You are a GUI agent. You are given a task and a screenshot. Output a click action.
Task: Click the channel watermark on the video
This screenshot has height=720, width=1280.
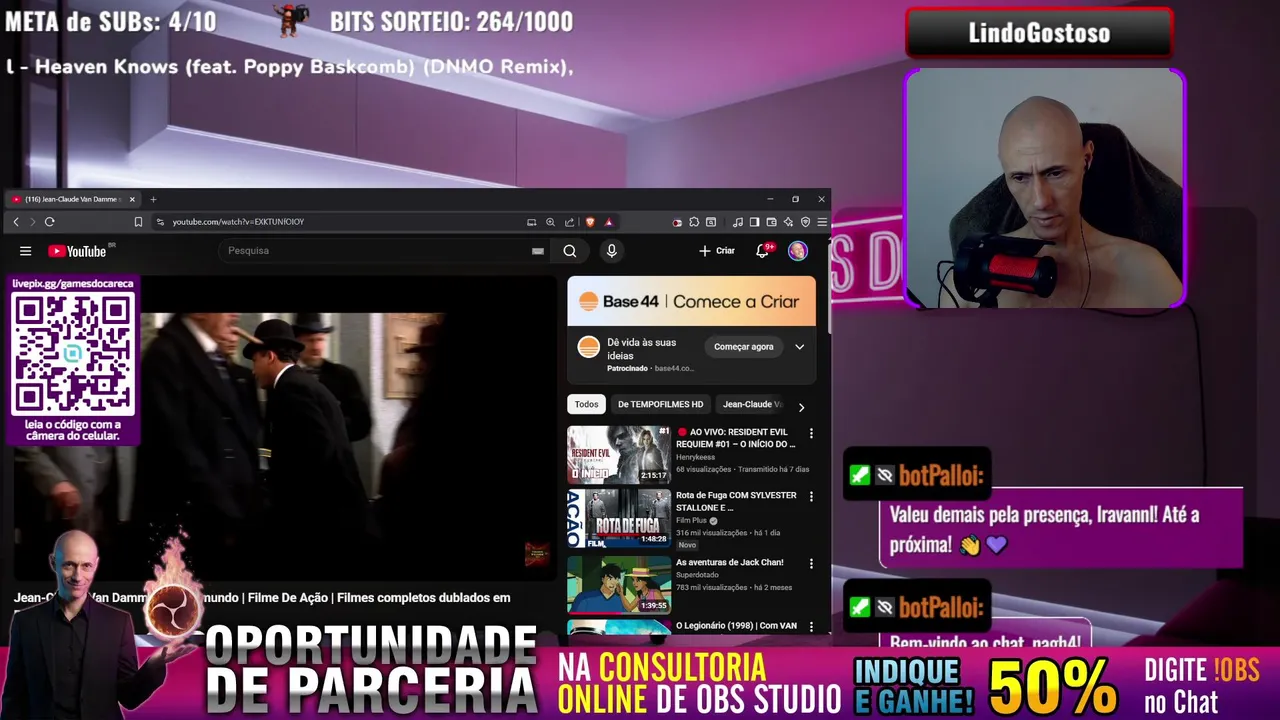pyautogui.click(x=537, y=554)
